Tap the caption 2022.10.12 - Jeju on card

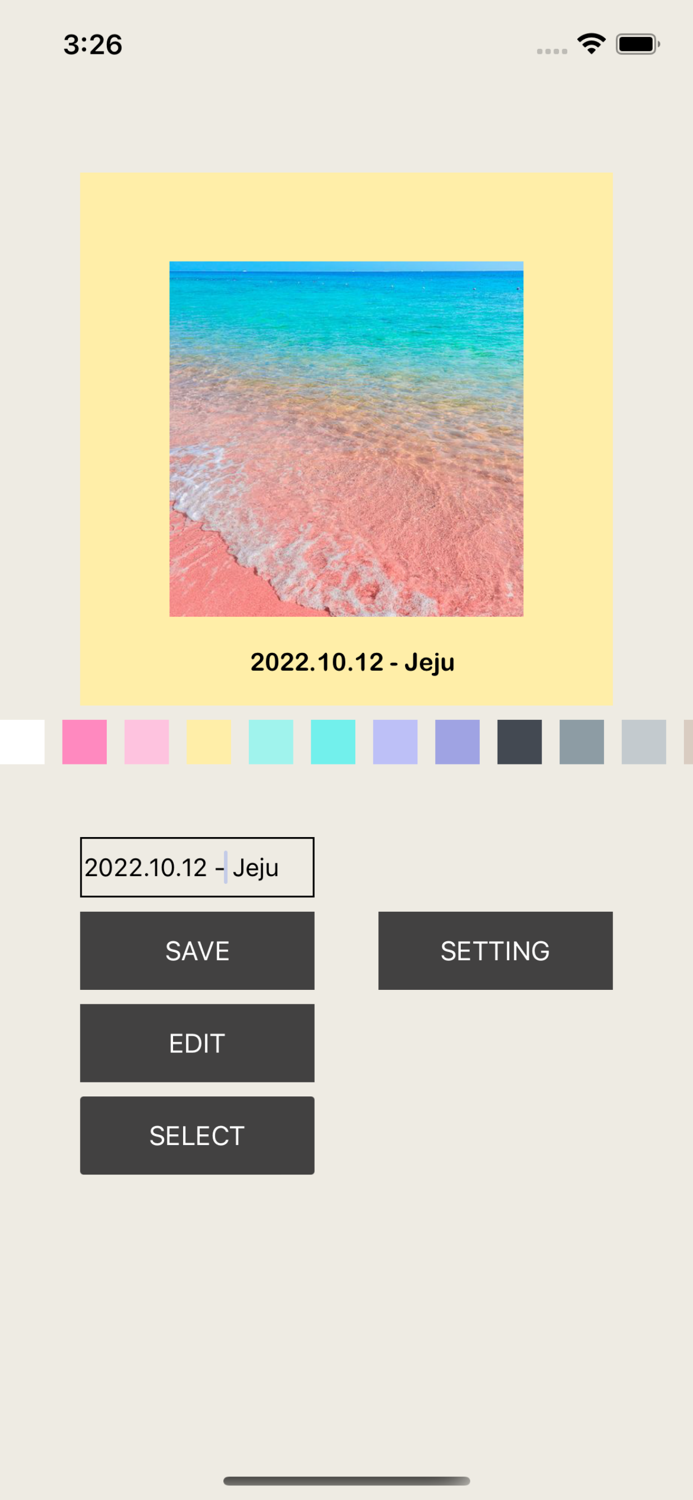[352, 662]
